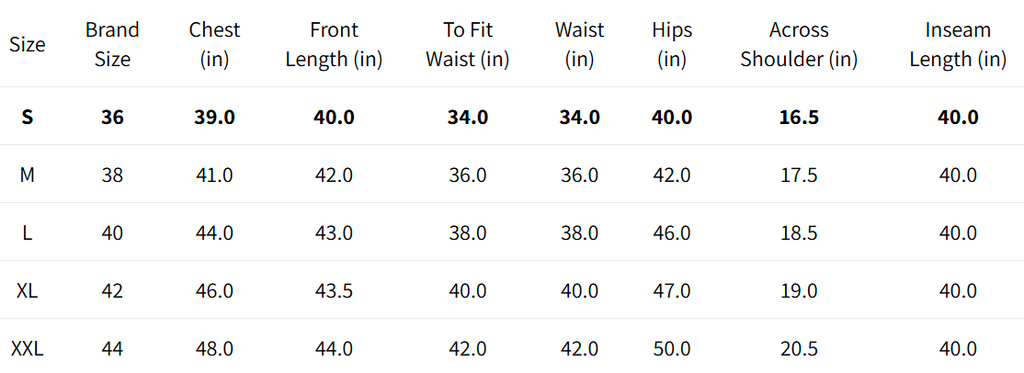This screenshot has height=373, width=1024.
Task: Click the Chest (in) column header
Action: click(x=214, y=44)
